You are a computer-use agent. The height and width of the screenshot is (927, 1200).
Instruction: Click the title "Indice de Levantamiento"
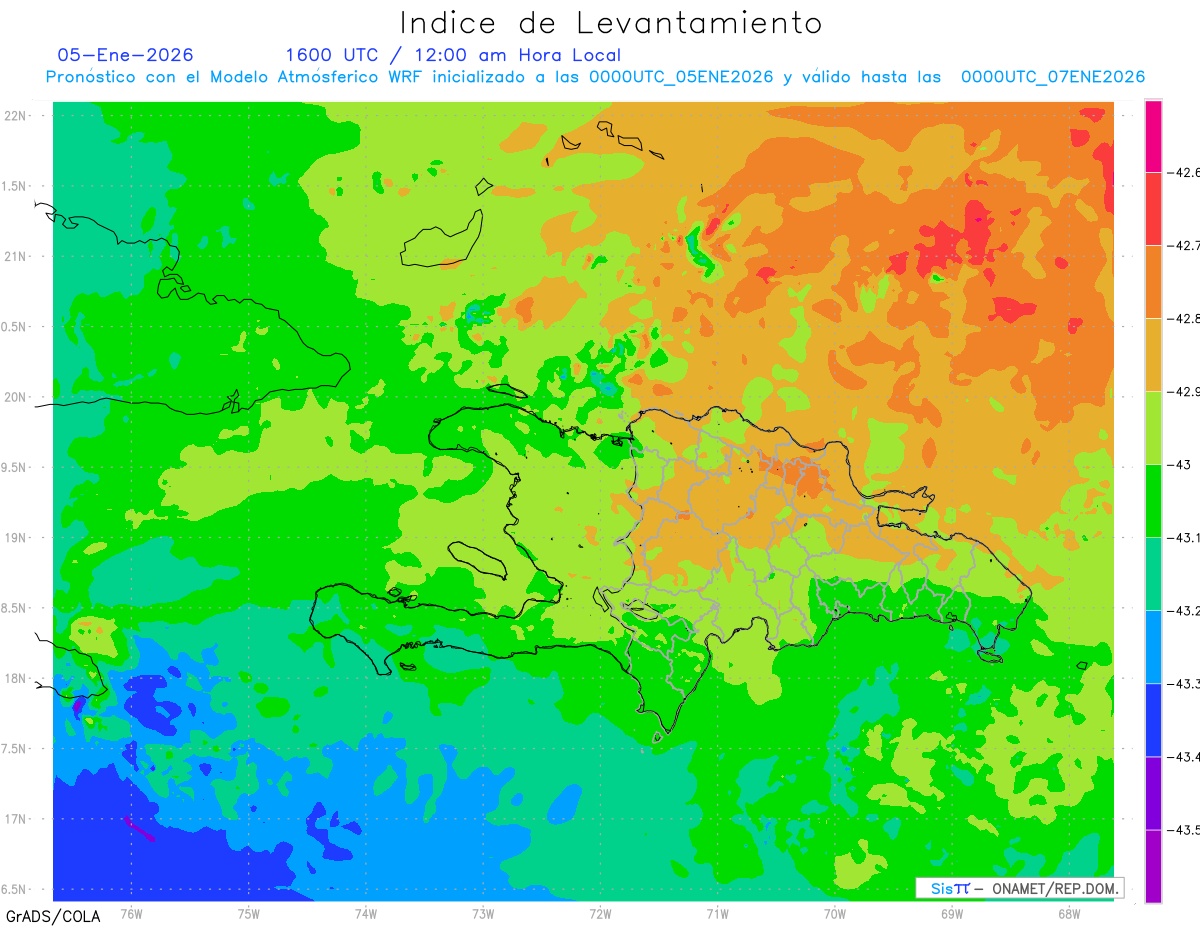pyautogui.click(x=611, y=22)
